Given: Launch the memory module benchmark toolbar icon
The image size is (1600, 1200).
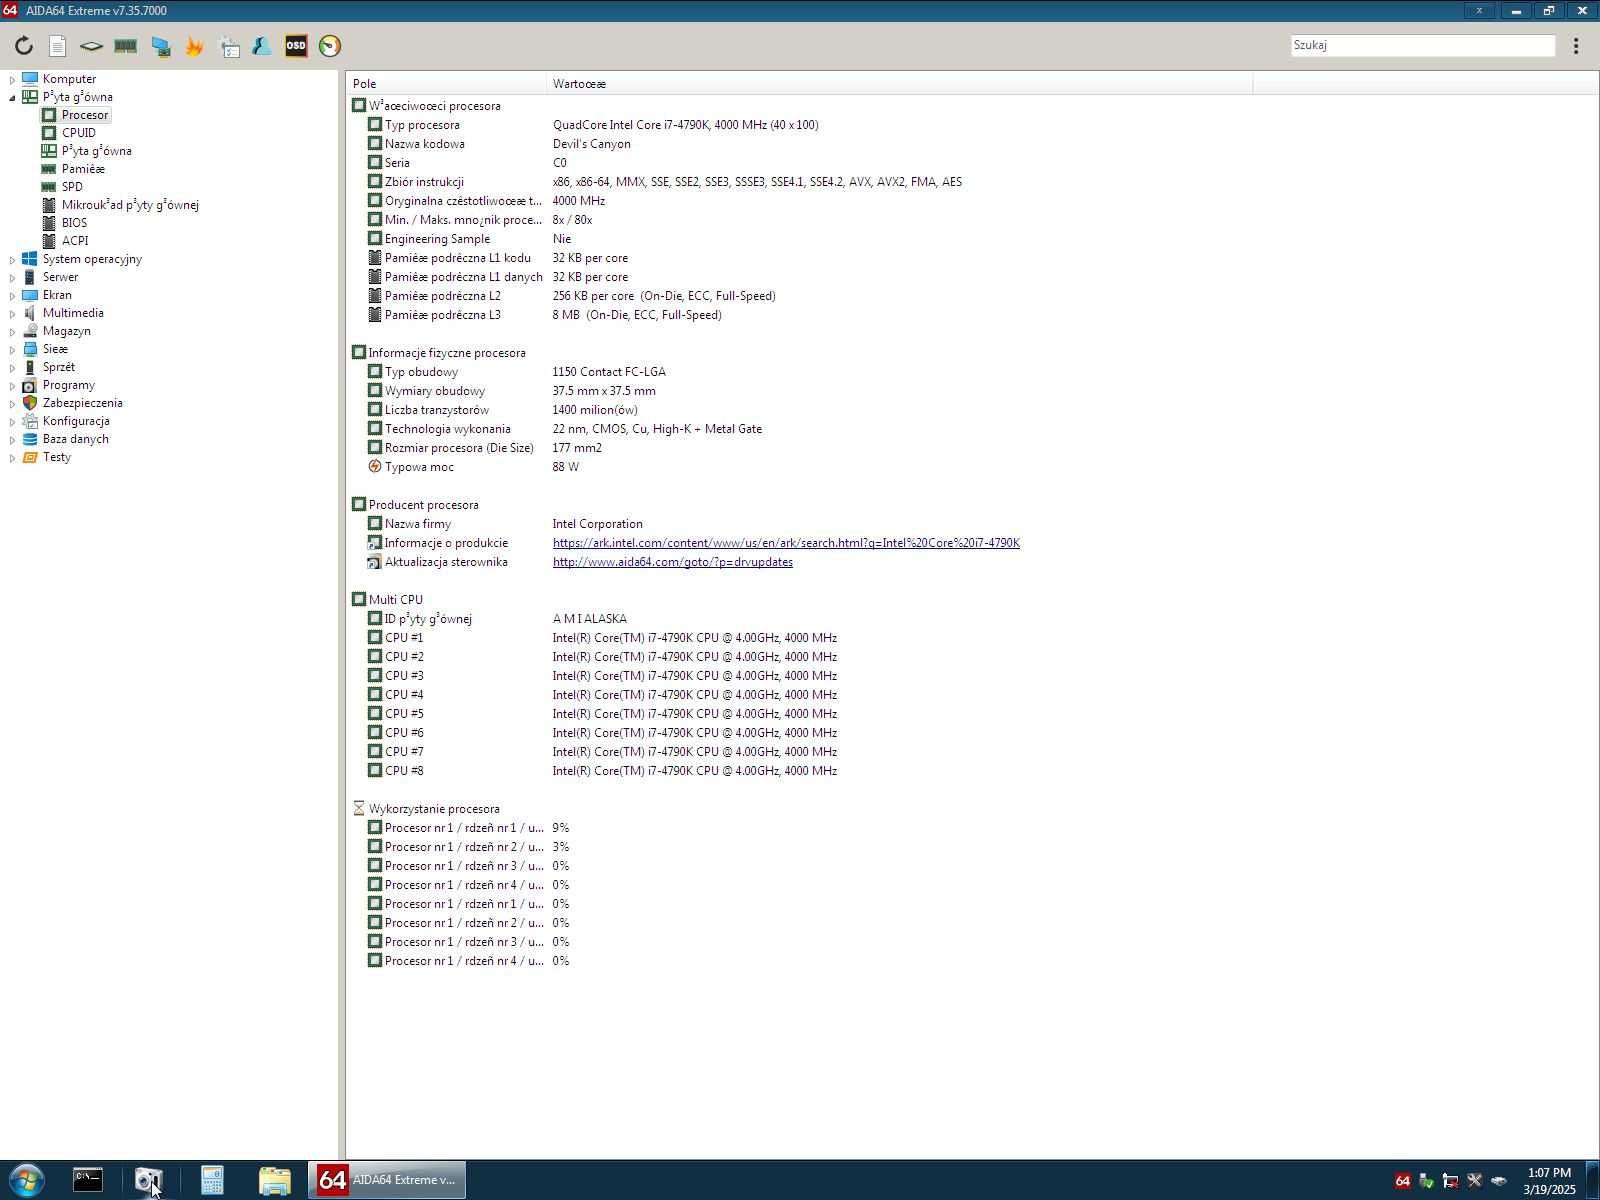Looking at the screenshot, I should (125, 46).
